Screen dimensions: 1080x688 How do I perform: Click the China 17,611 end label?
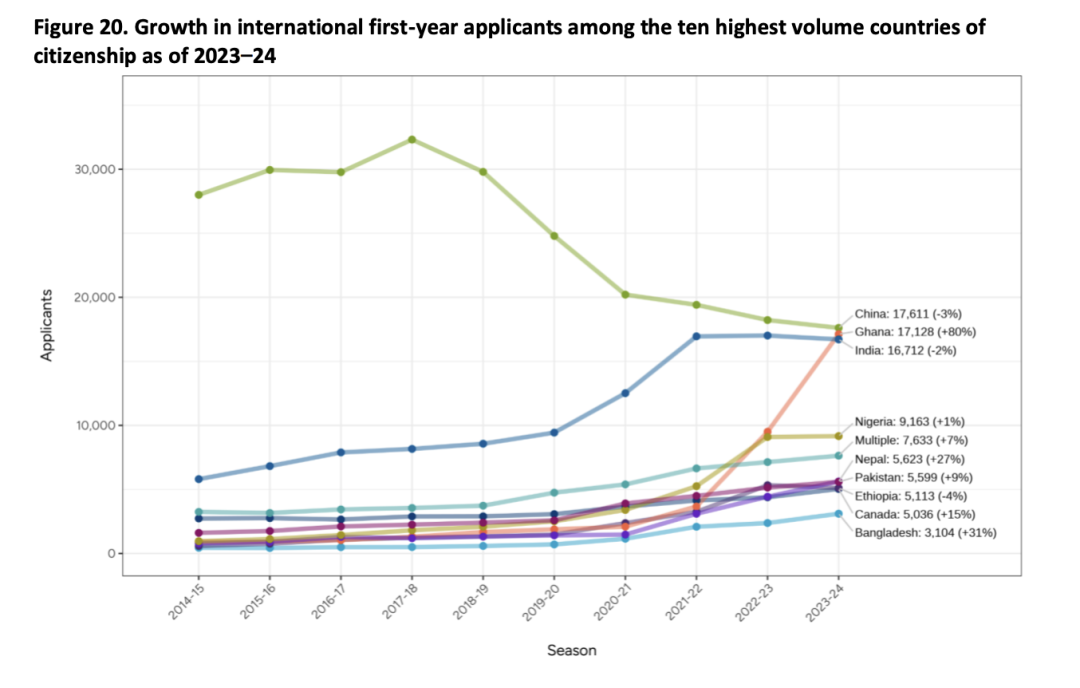click(908, 314)
